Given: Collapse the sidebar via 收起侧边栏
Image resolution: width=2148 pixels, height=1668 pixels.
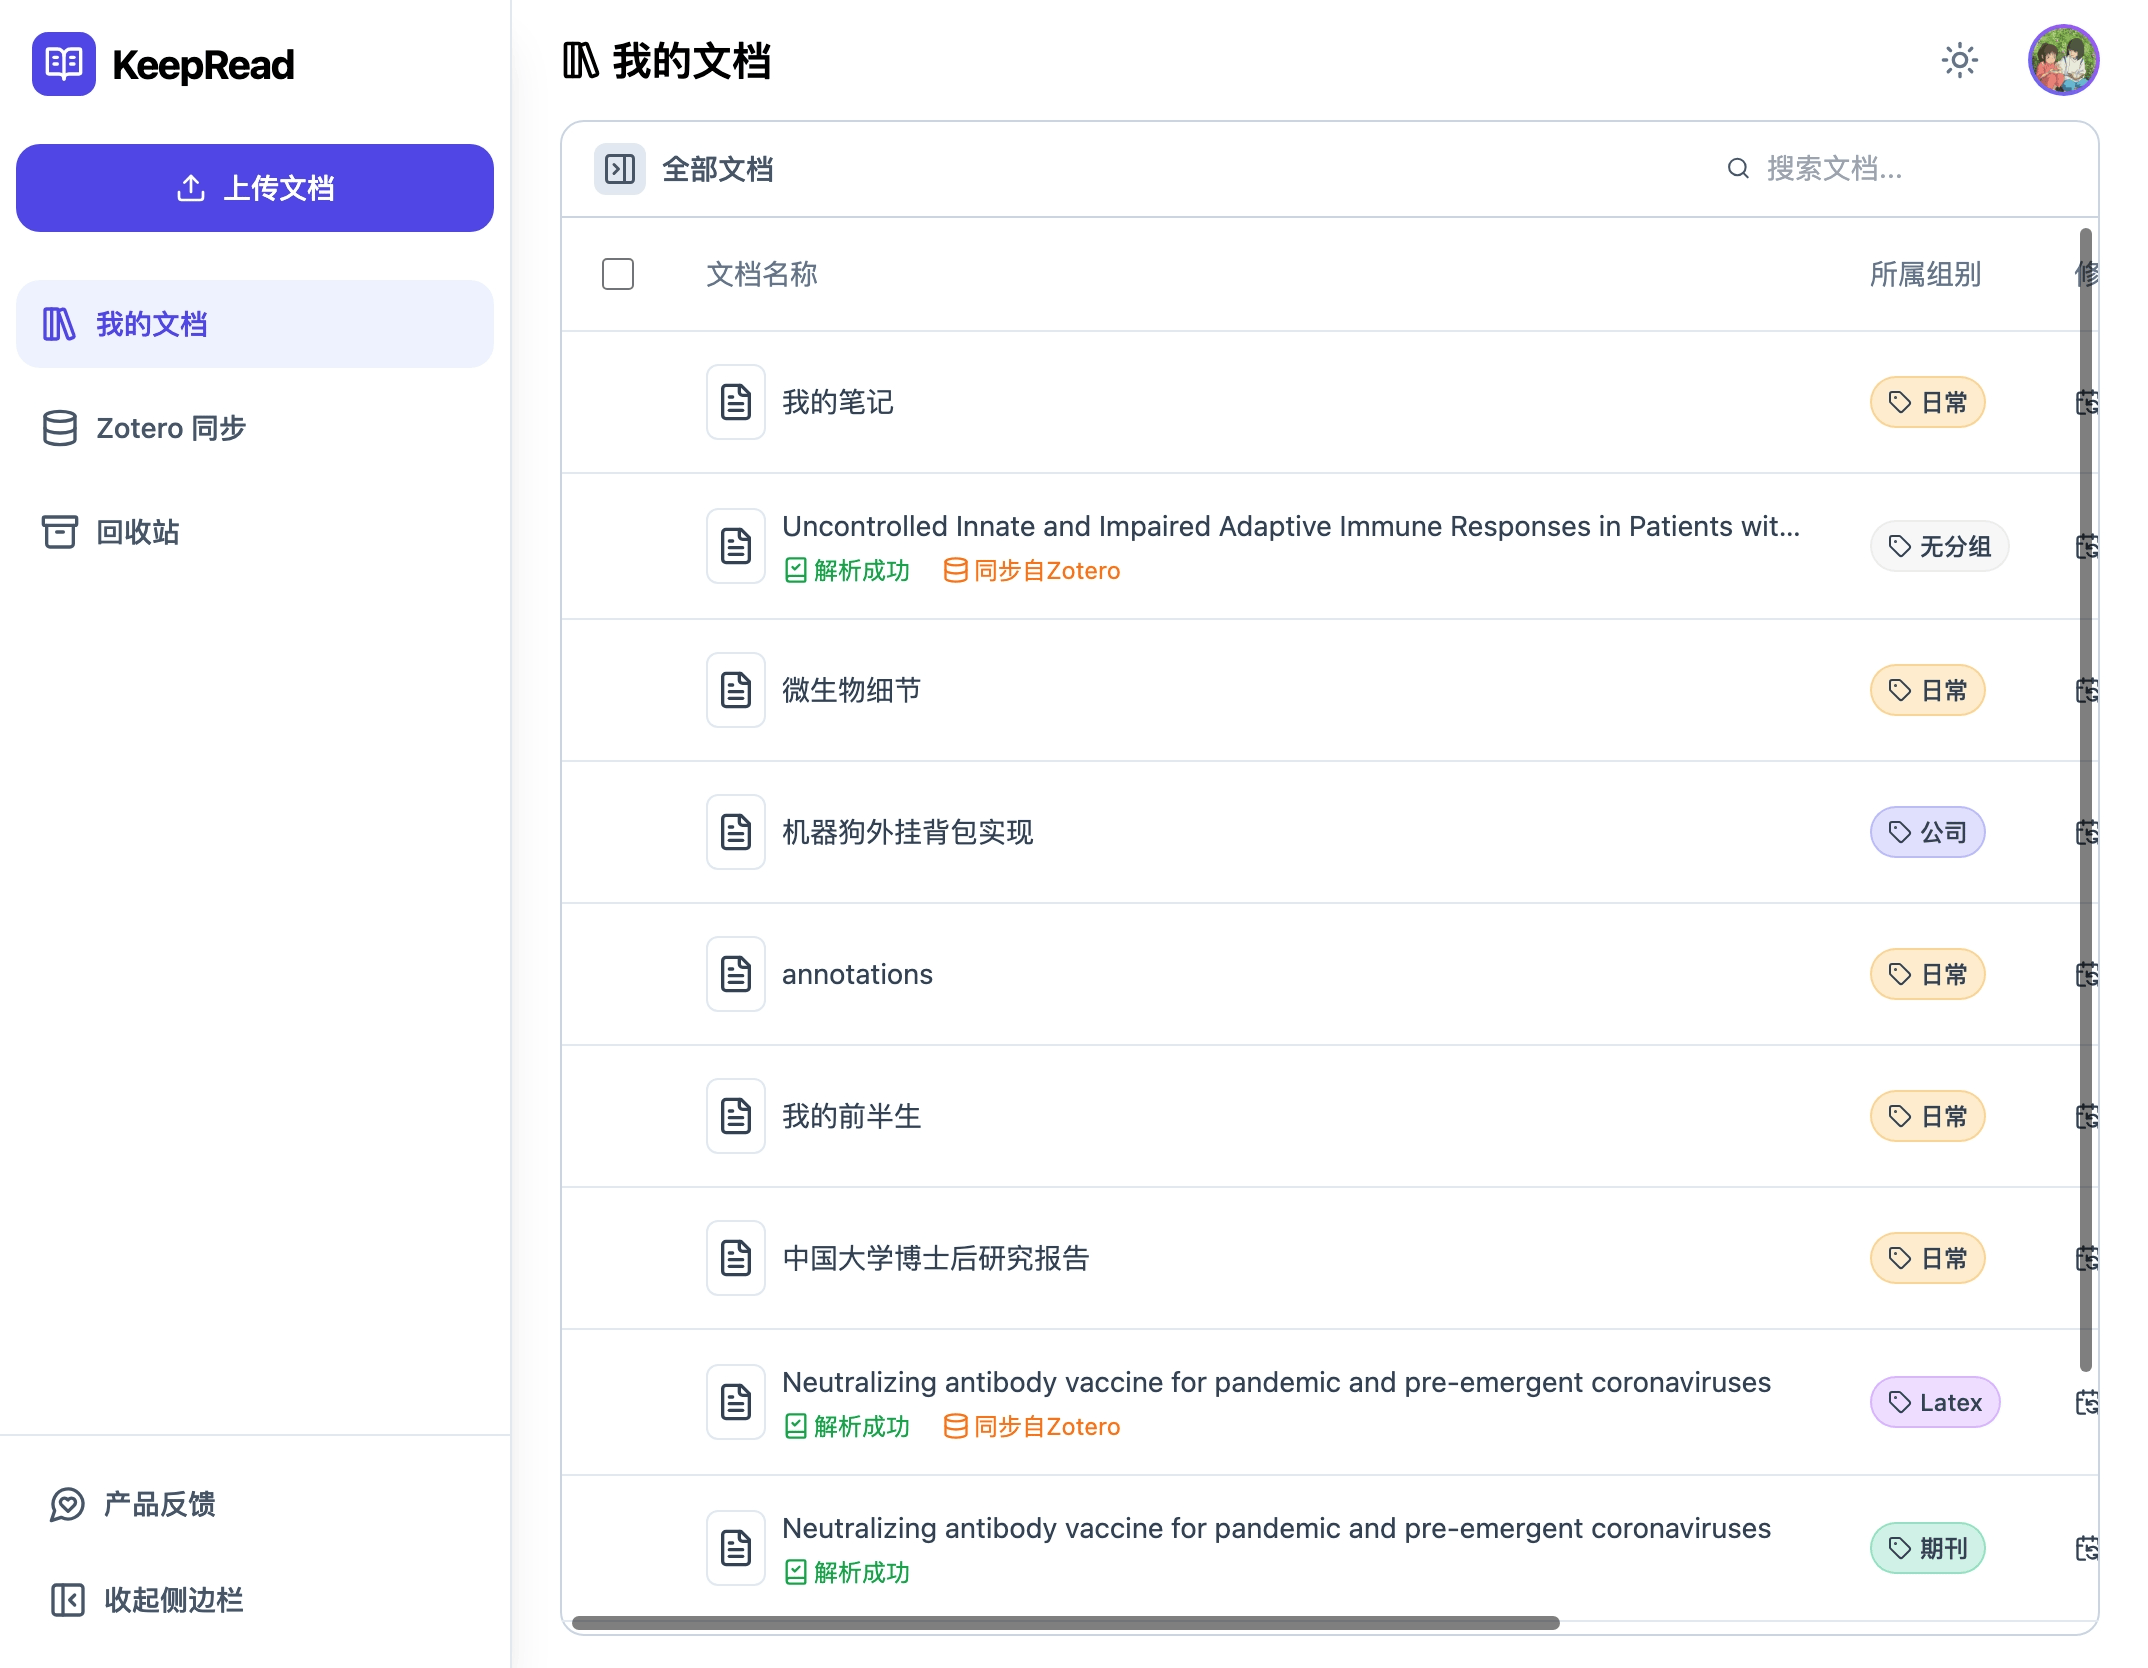Looking at the screenshot, I should 176,1601.
